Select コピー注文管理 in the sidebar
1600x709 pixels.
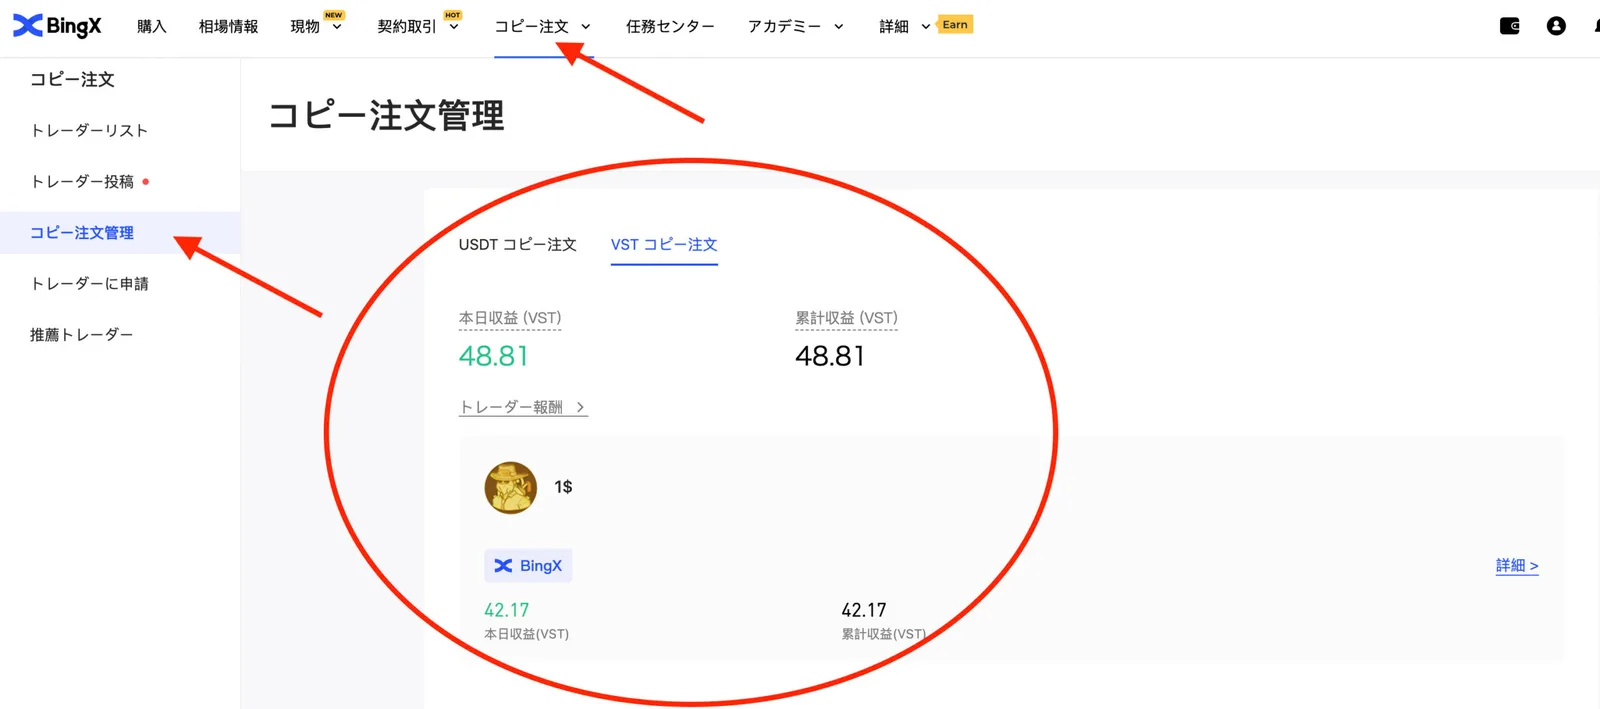pos(82,233)
